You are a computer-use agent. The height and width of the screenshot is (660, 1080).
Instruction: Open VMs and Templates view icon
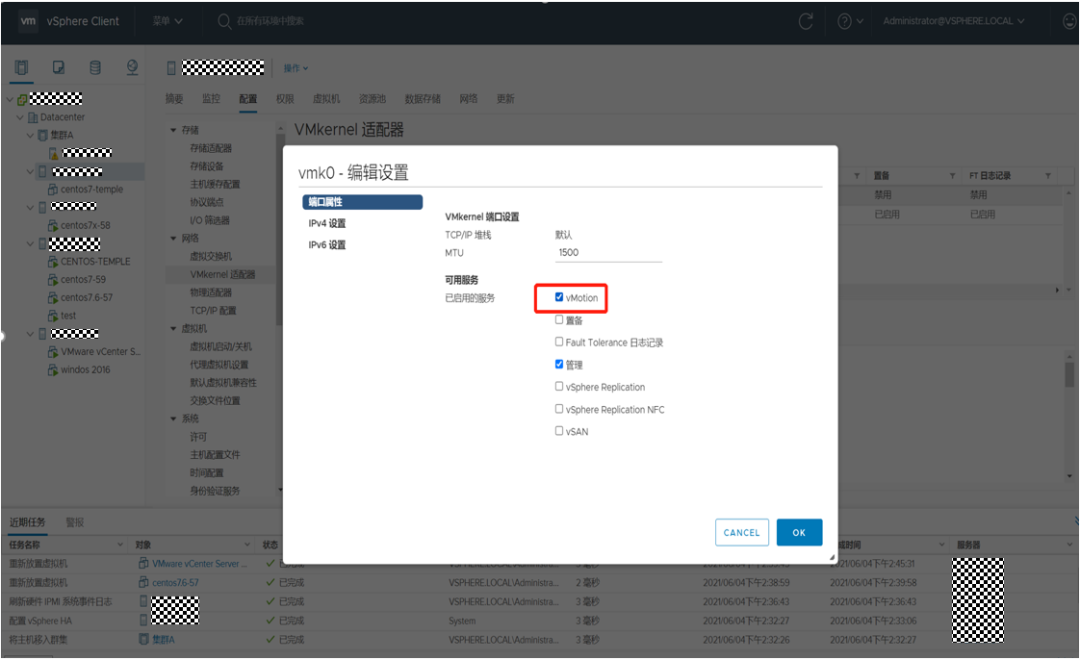coord(59,67)
